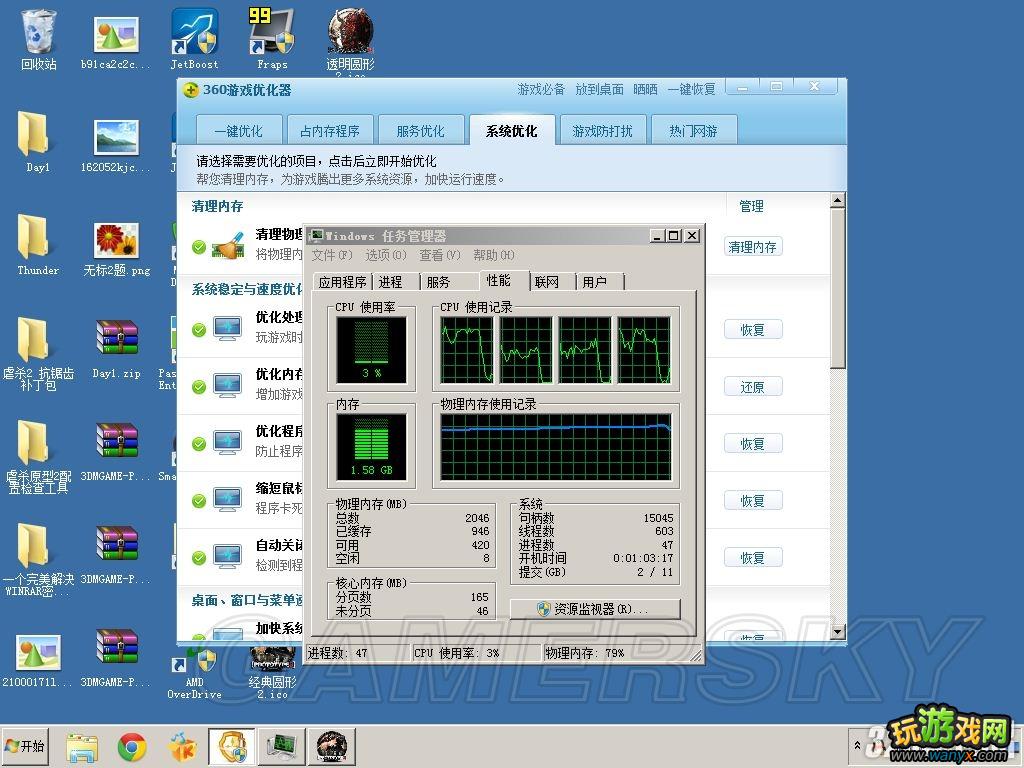
Task: Click the 还原 button
Action: point(752,387)
